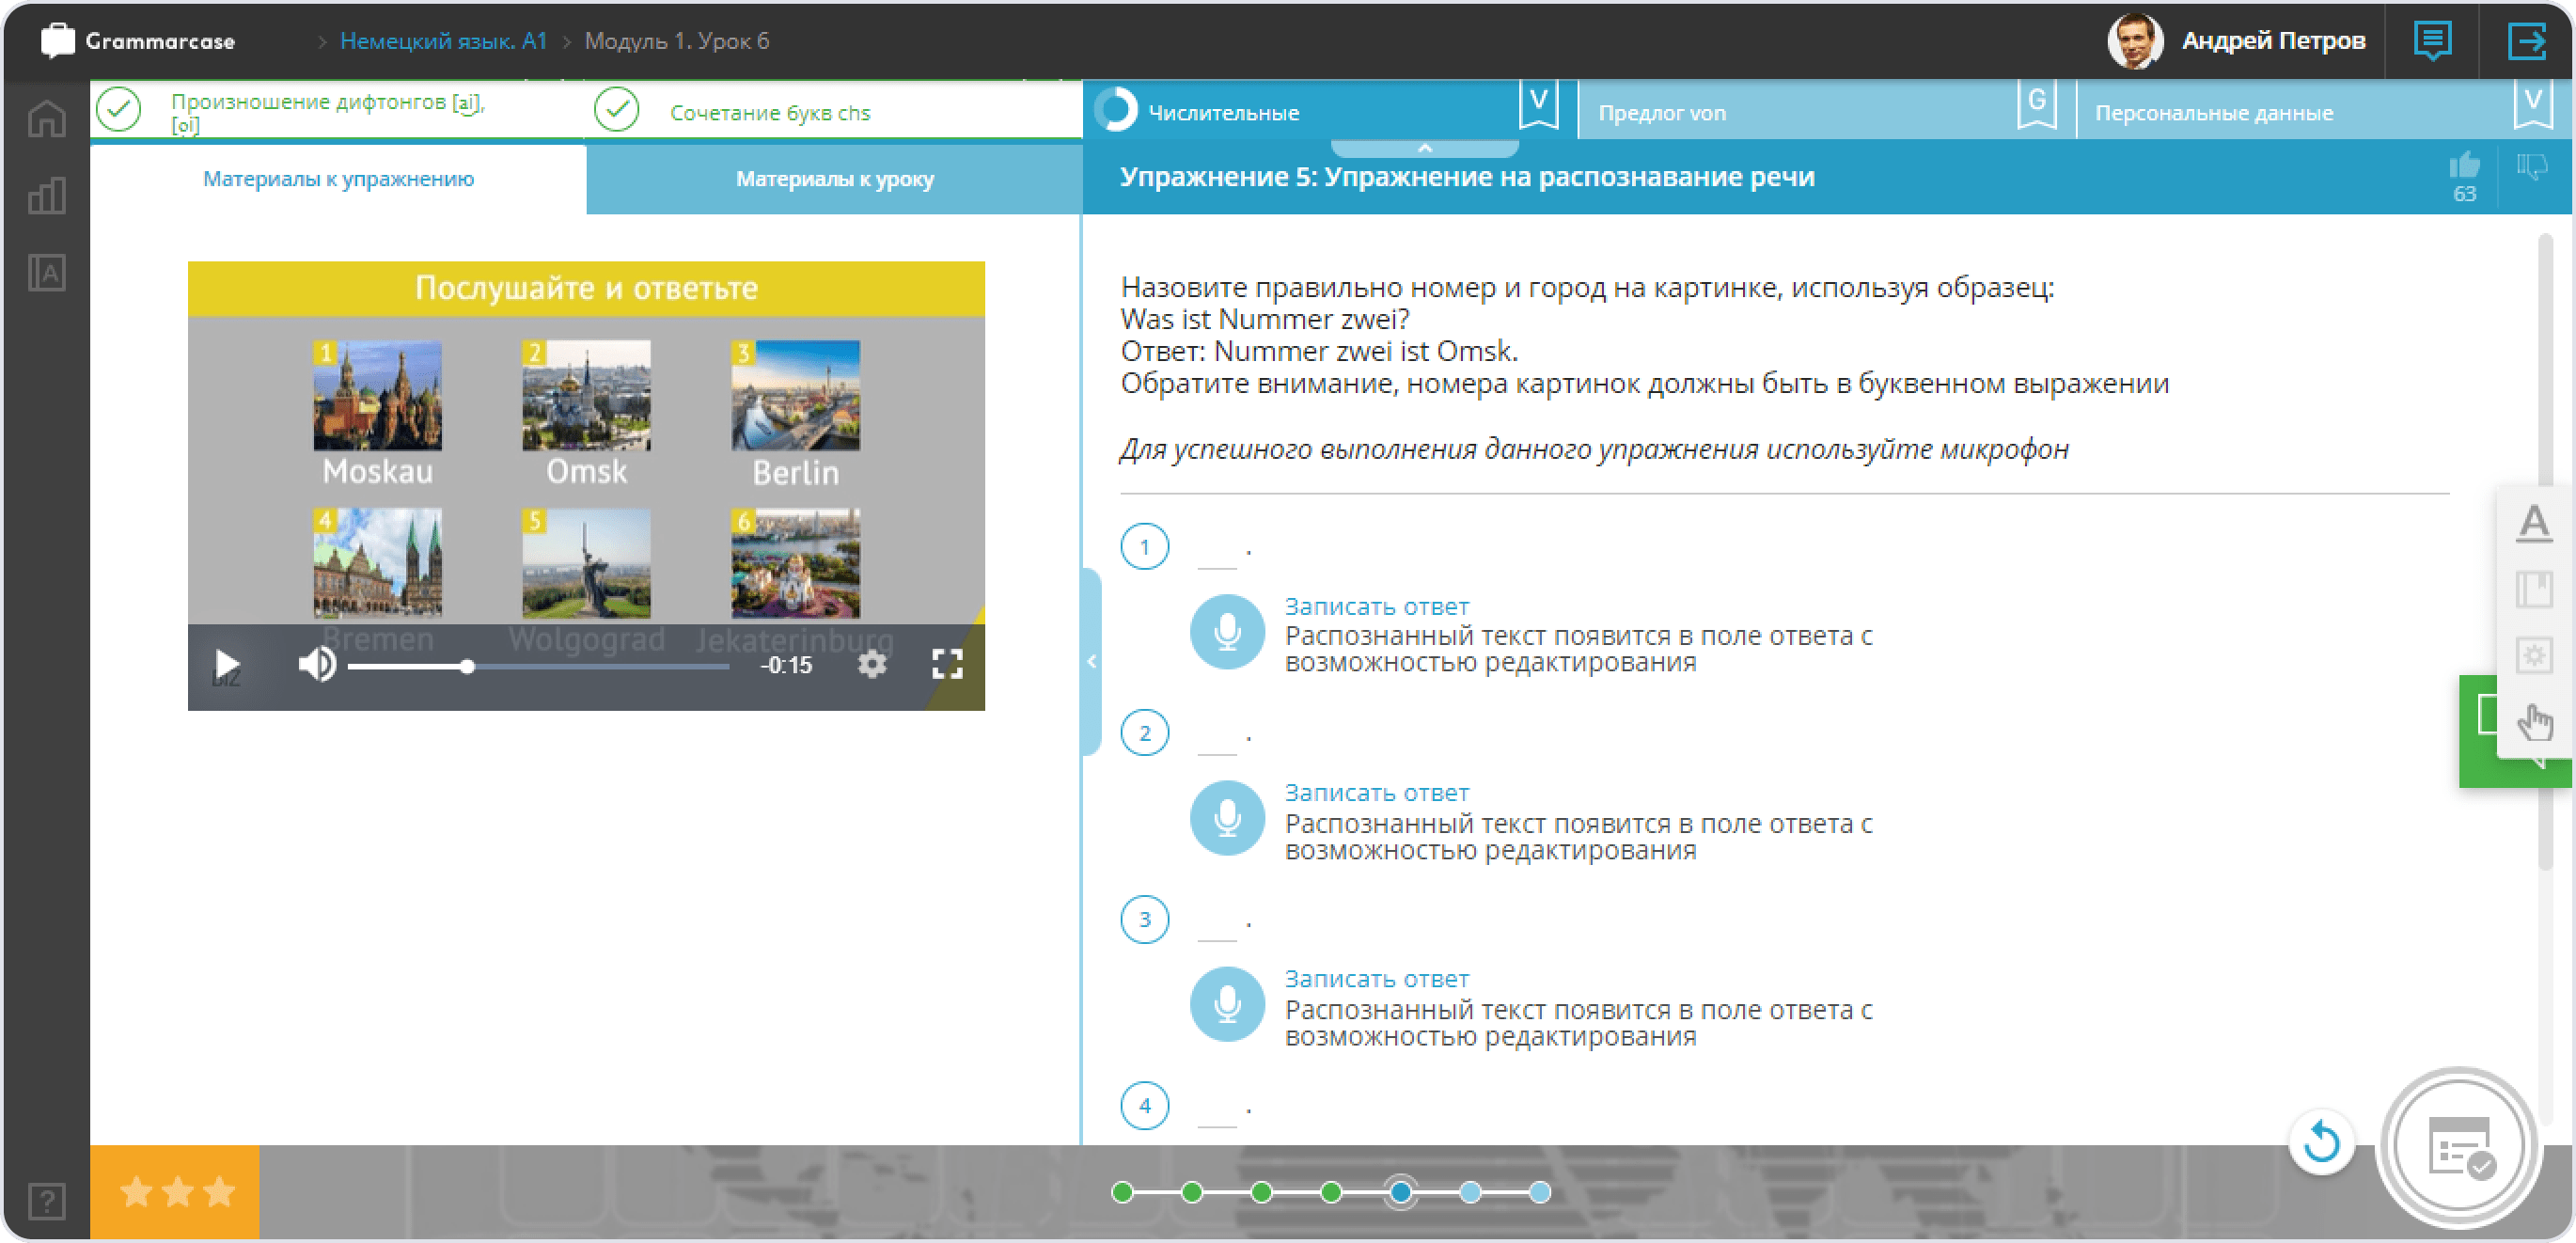Screen dimensions: 2576x1243
Task: Click answer field for question 2
Action: 1217,737
